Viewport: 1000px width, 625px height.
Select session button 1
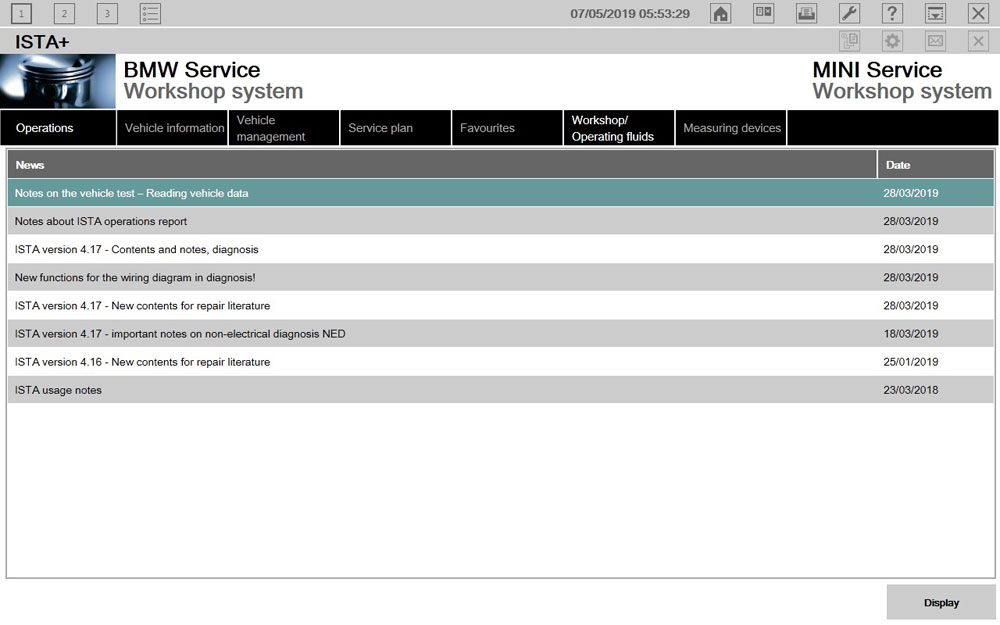pos(21,13)
